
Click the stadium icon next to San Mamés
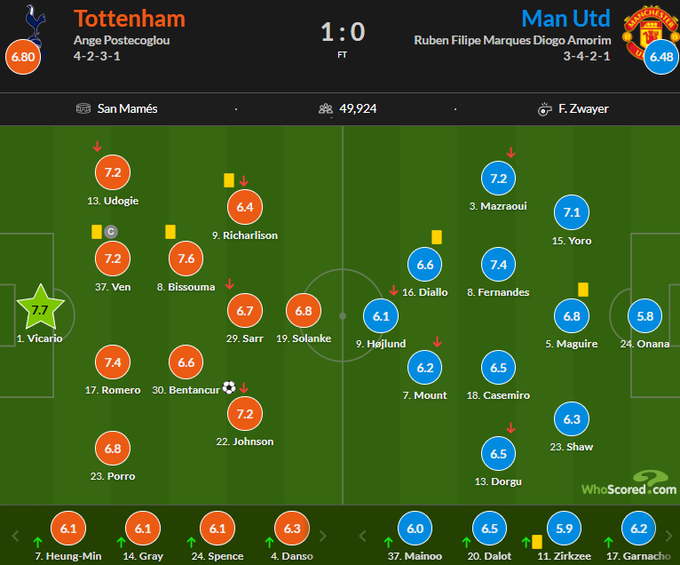click(x=84, y=109)
